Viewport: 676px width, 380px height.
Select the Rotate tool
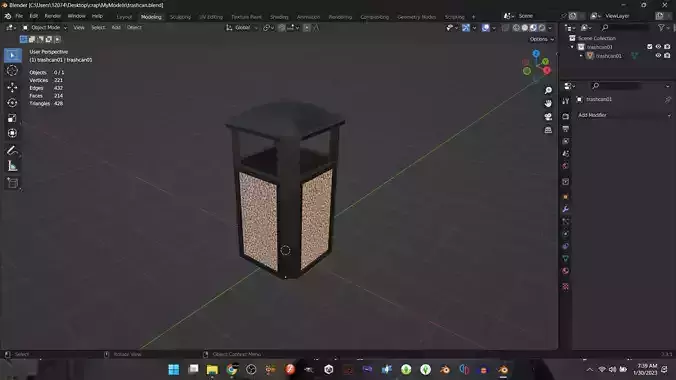pos(13,103)
